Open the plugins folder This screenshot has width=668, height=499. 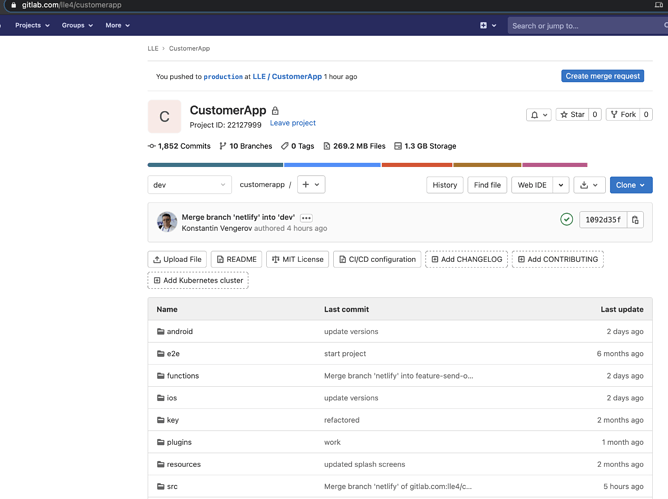coord(179,442)
